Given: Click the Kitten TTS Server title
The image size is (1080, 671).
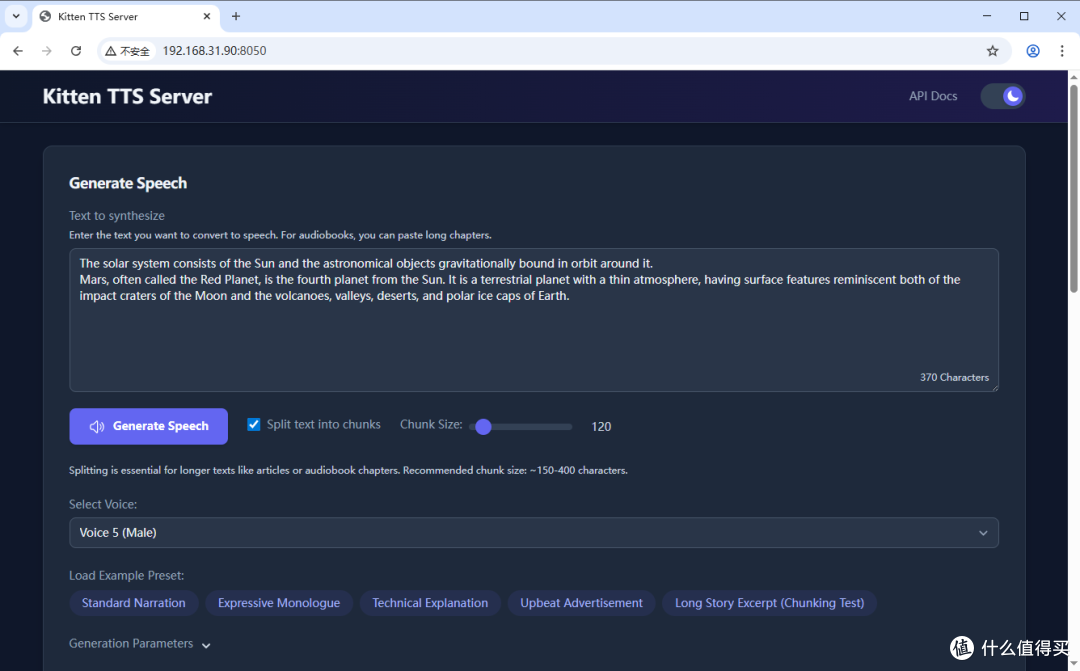Looking at the screenshot, I should [127, 96].
